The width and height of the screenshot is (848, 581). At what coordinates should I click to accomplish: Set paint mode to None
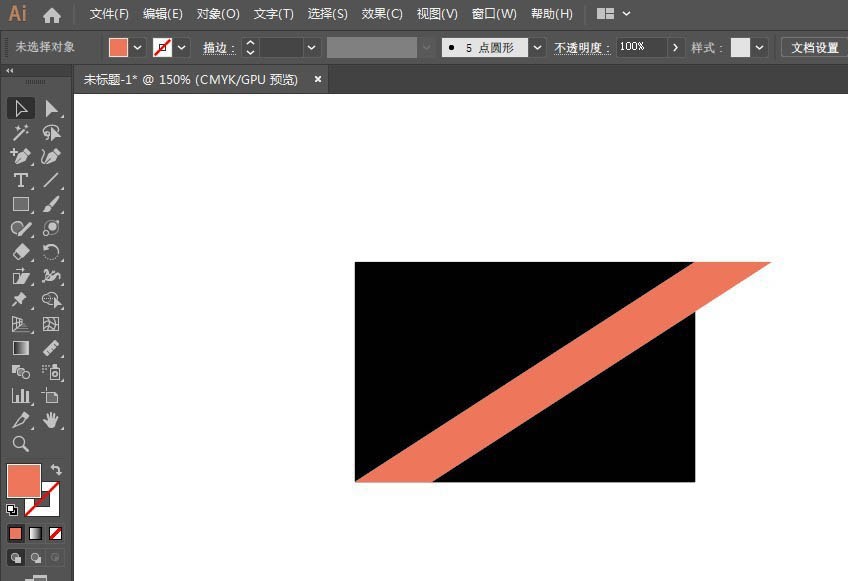pyautogui.click(x=55, y=534)
